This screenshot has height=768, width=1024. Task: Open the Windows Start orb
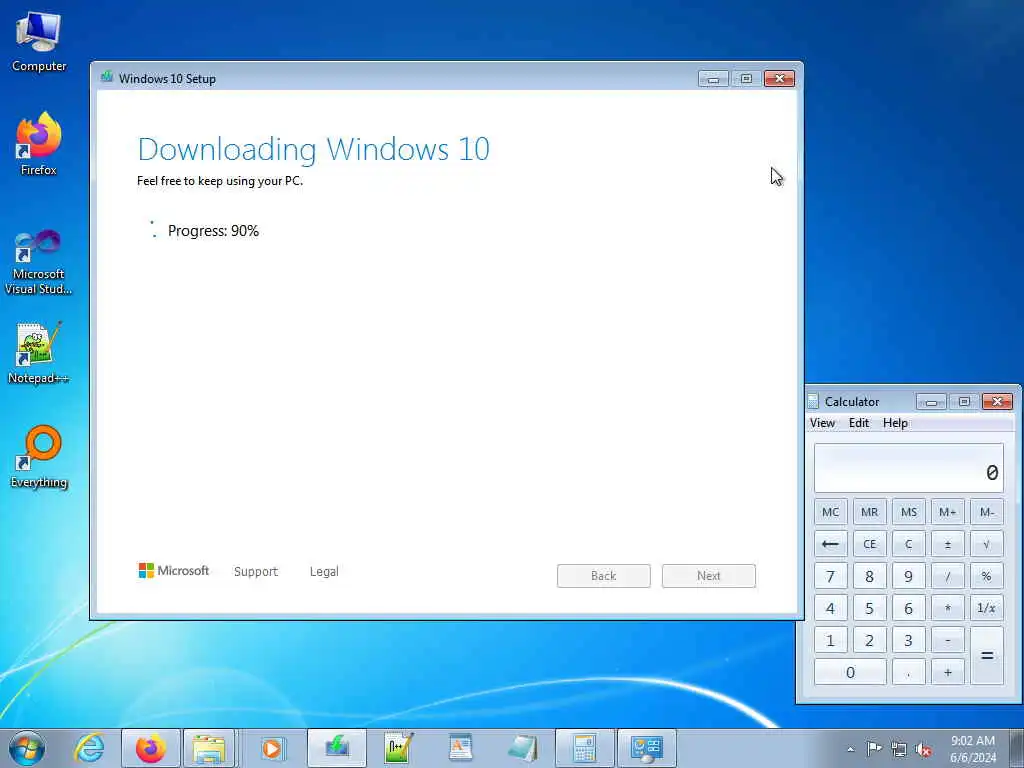[x=27, y=748]
